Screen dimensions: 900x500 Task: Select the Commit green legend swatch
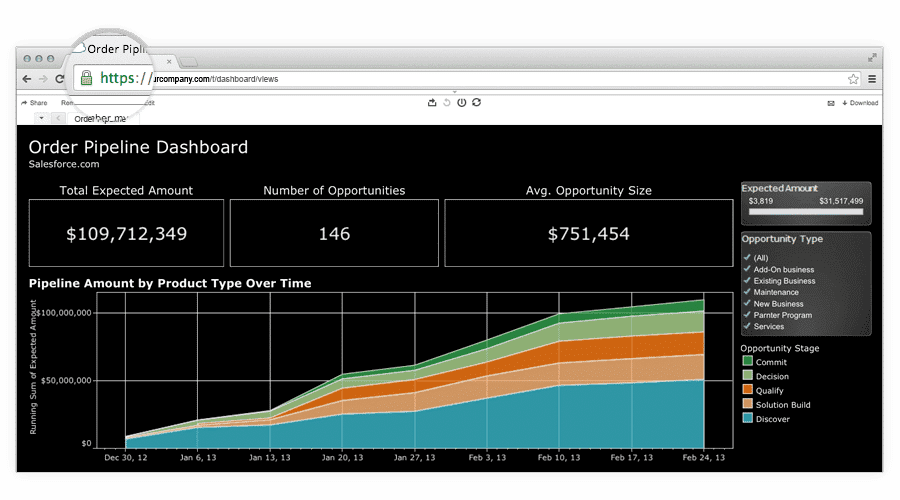click(x=748, y=362)
